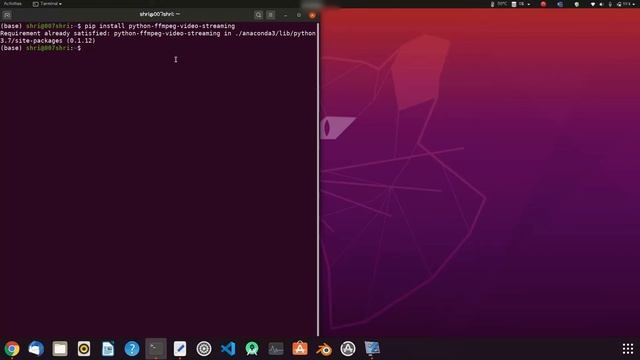The width and height of the screenshot is (640, 360).
Task: Show the applications grid
Action: 628,349
